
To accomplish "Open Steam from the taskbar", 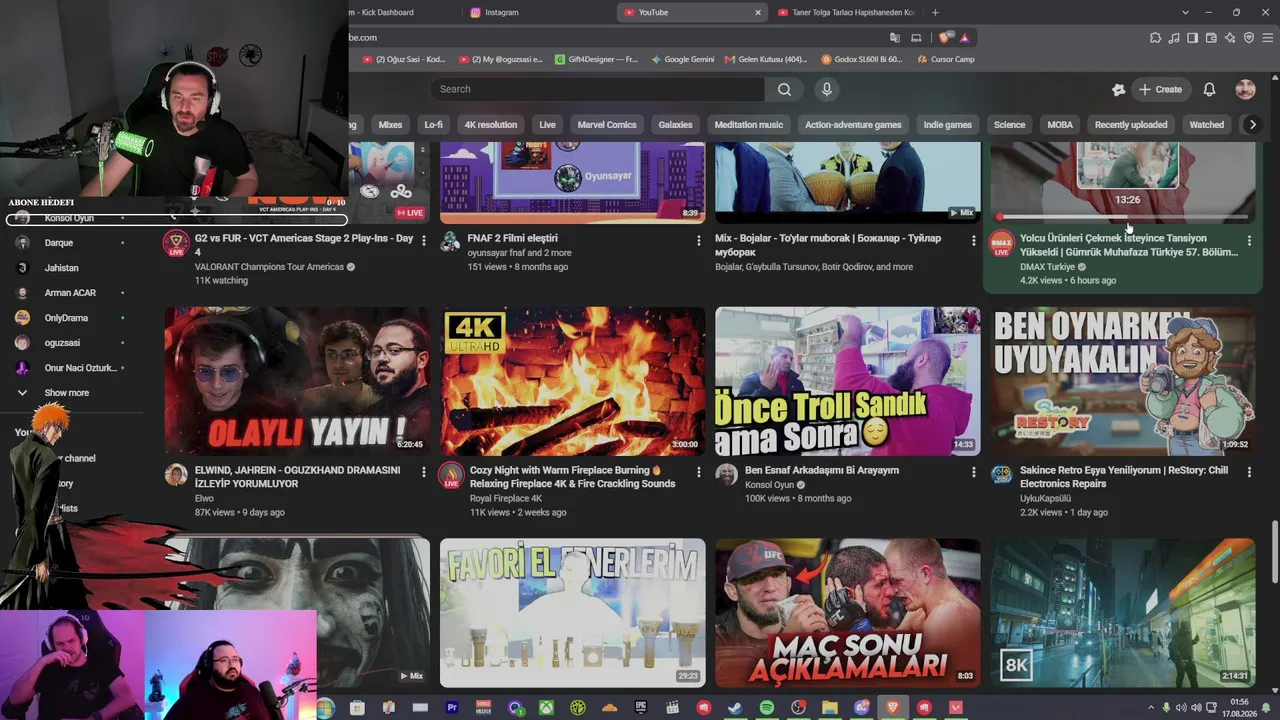I will pos(735,708).
